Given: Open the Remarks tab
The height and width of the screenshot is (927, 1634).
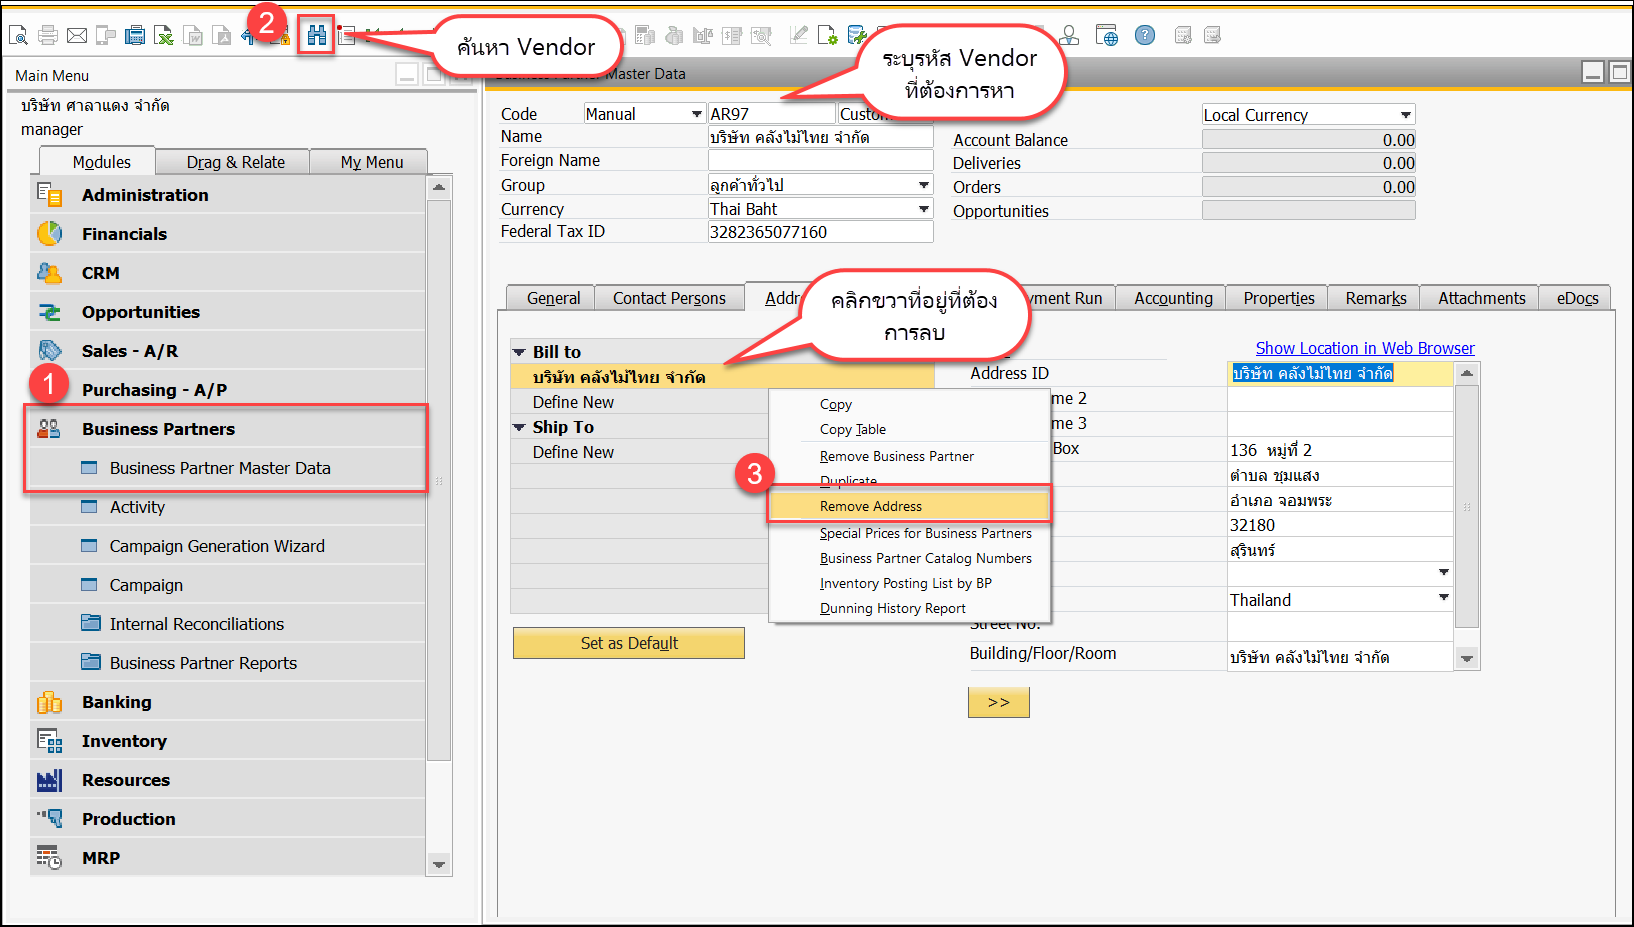Looking at the screenshot, I should click(1376, 298).
